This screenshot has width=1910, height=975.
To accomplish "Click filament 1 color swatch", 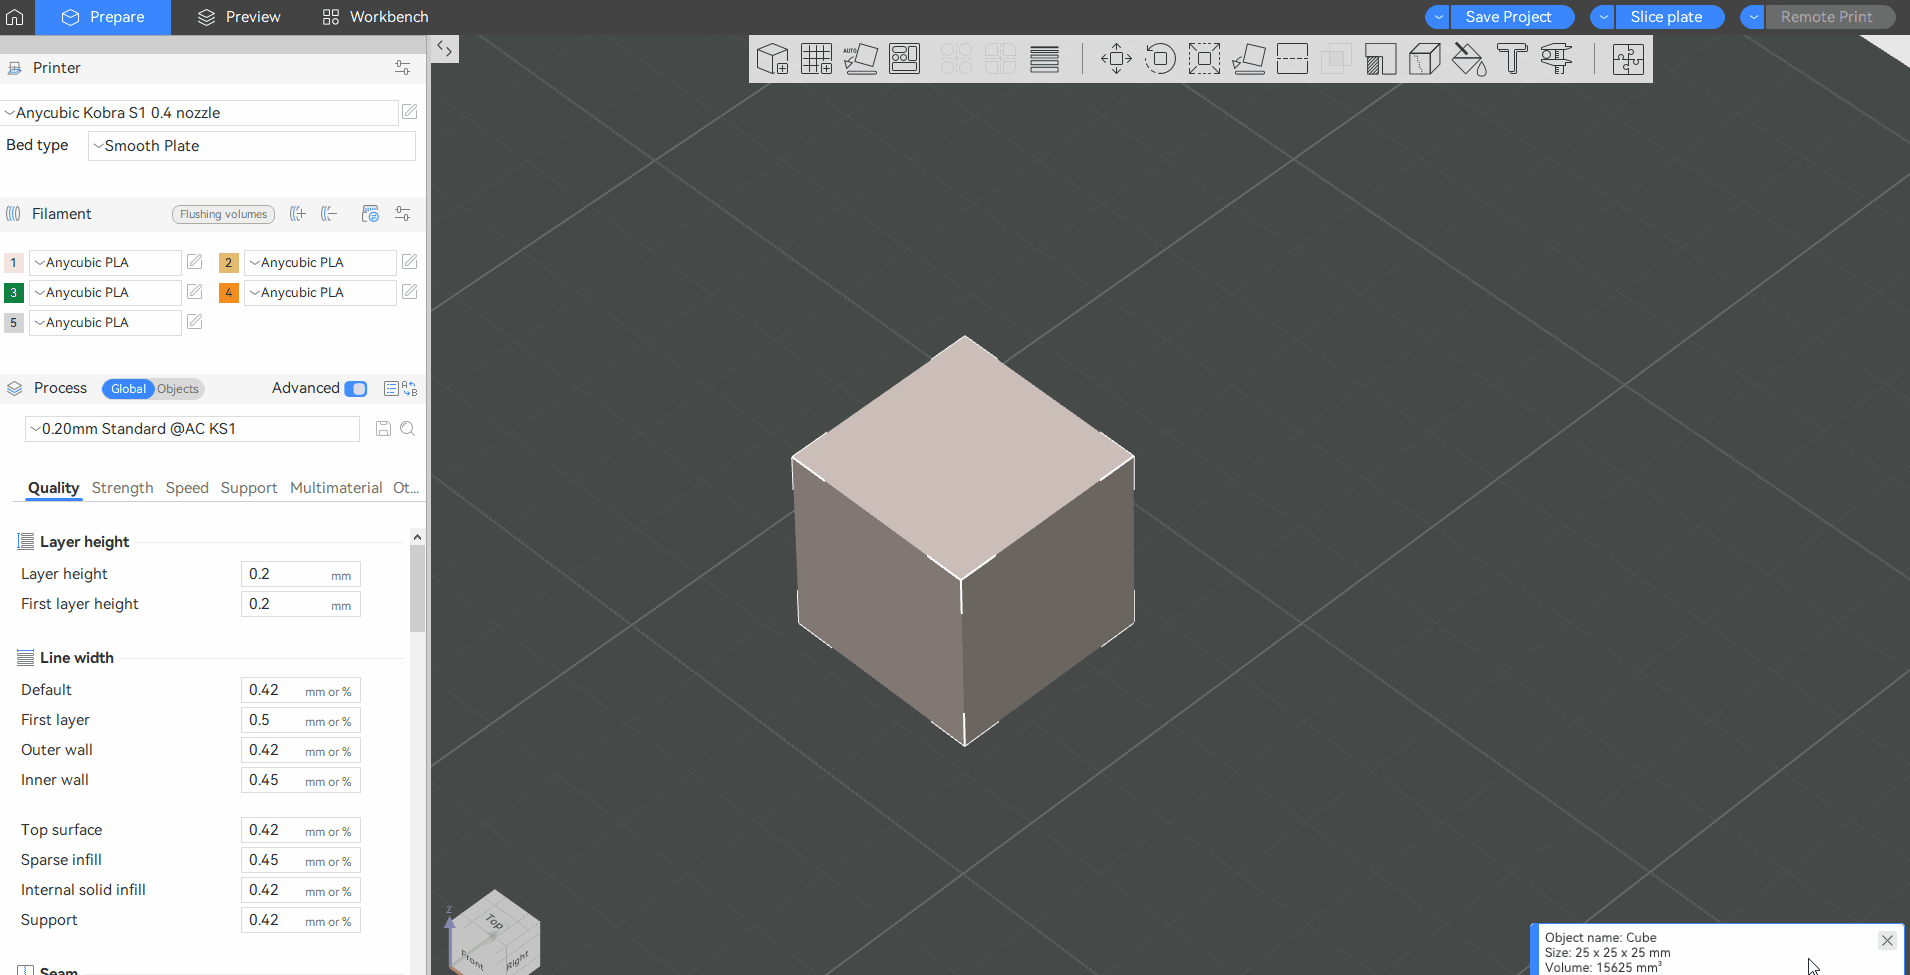I will [14, 263].
